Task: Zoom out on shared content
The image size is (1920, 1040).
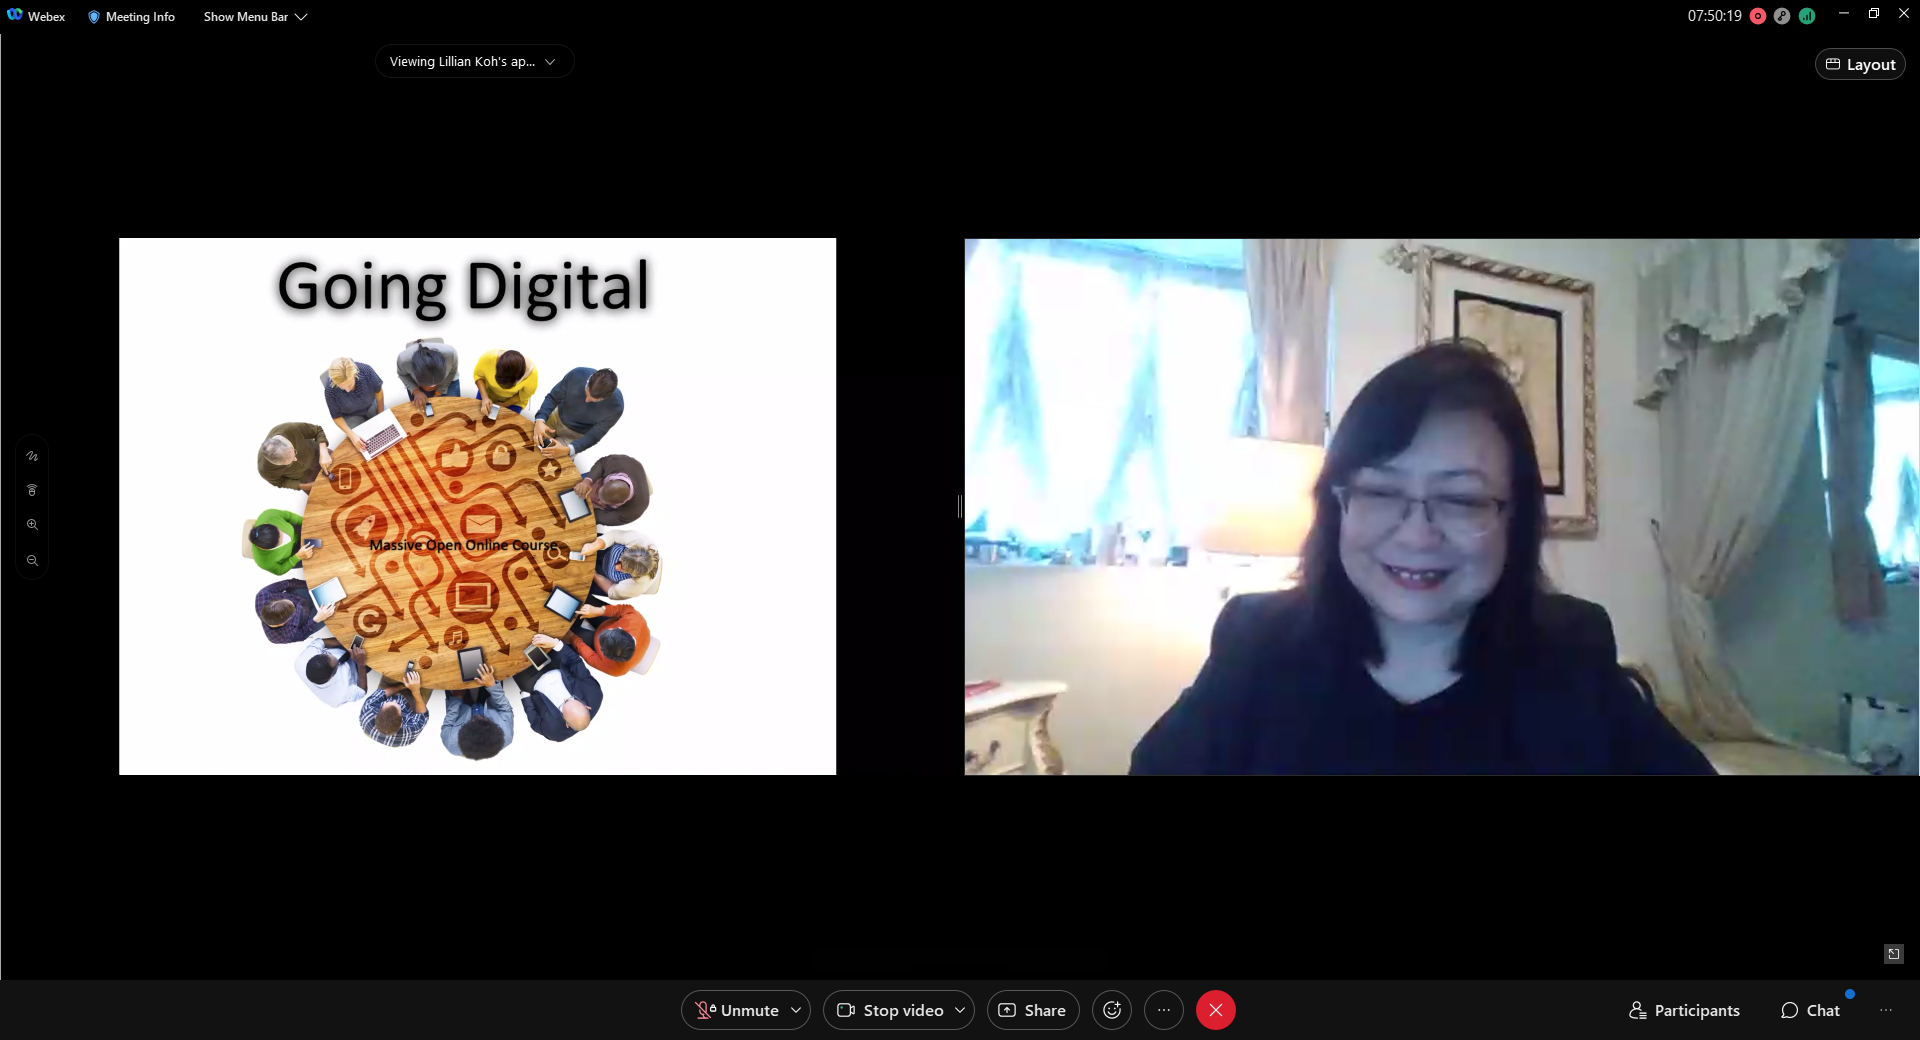Action: tap(32, 561)
